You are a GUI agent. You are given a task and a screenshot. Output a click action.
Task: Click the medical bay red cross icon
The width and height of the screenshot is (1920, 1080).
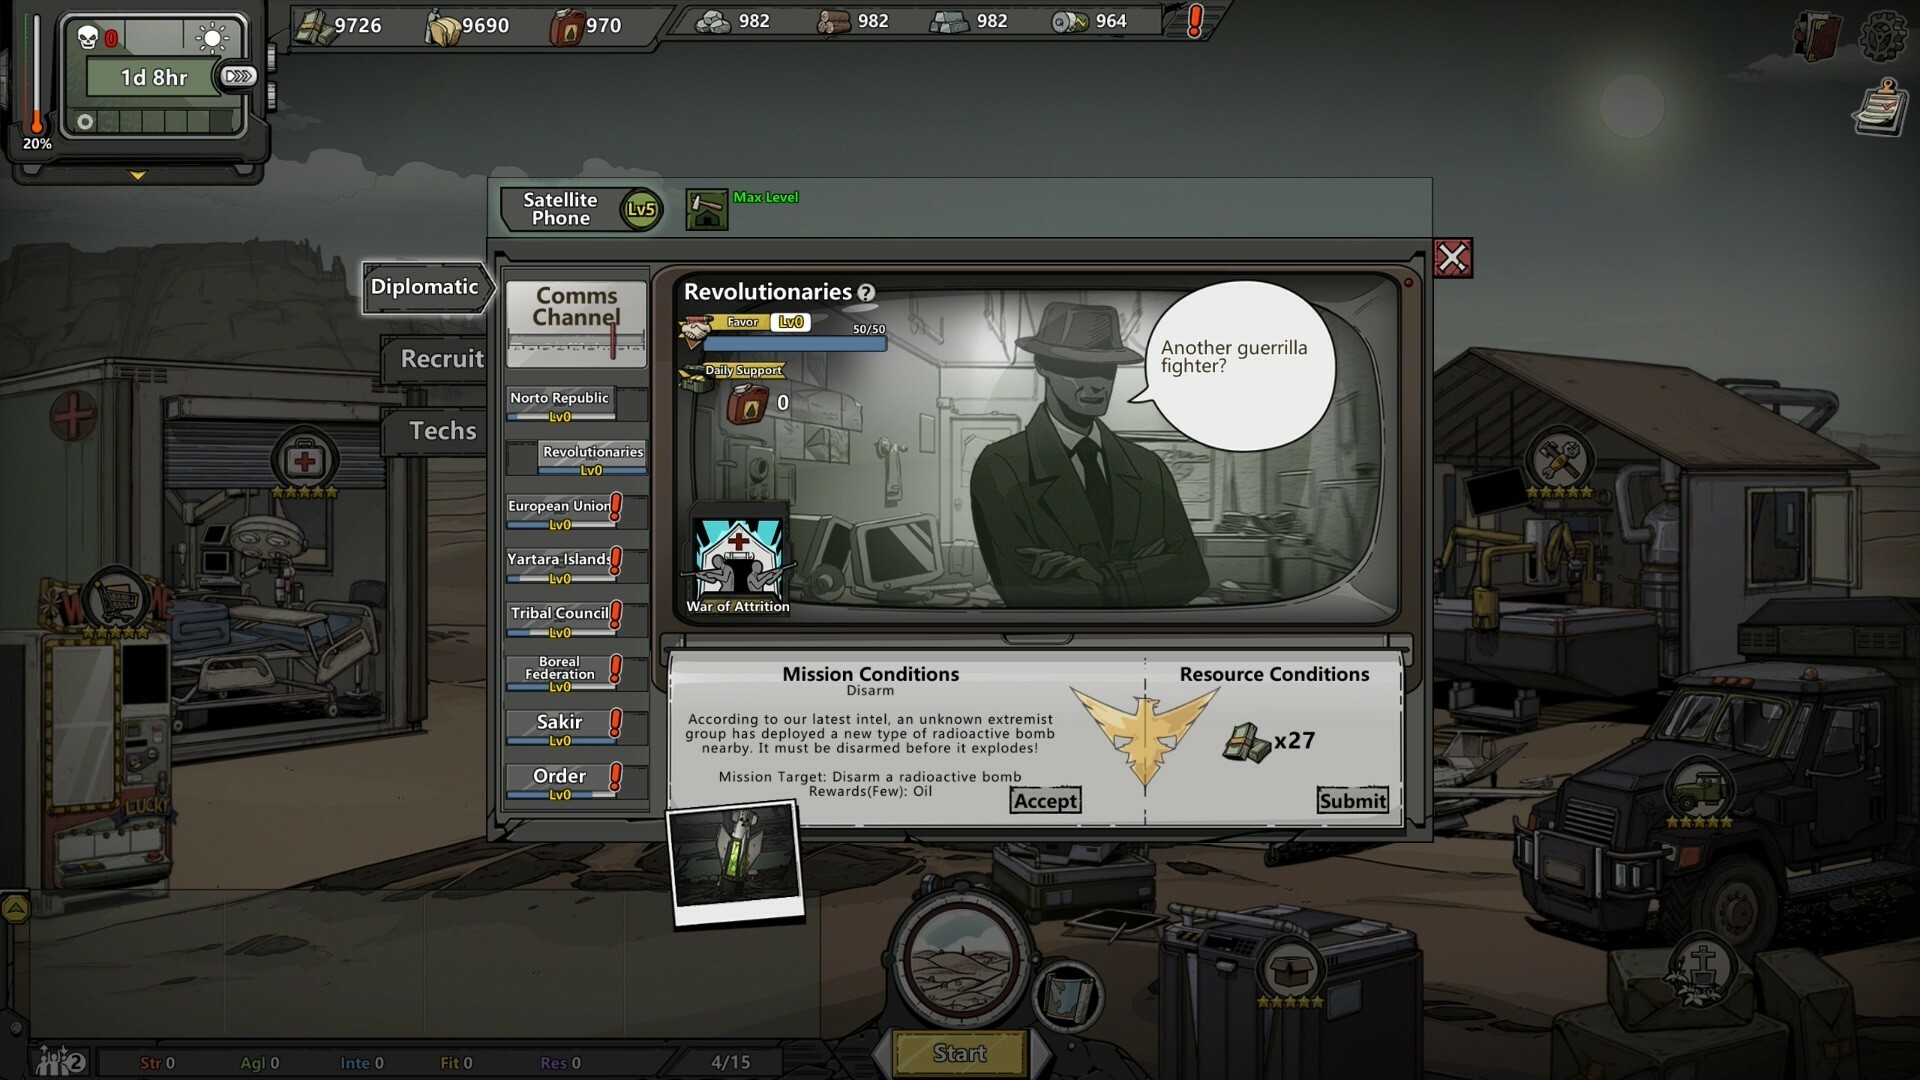(305, 461)
